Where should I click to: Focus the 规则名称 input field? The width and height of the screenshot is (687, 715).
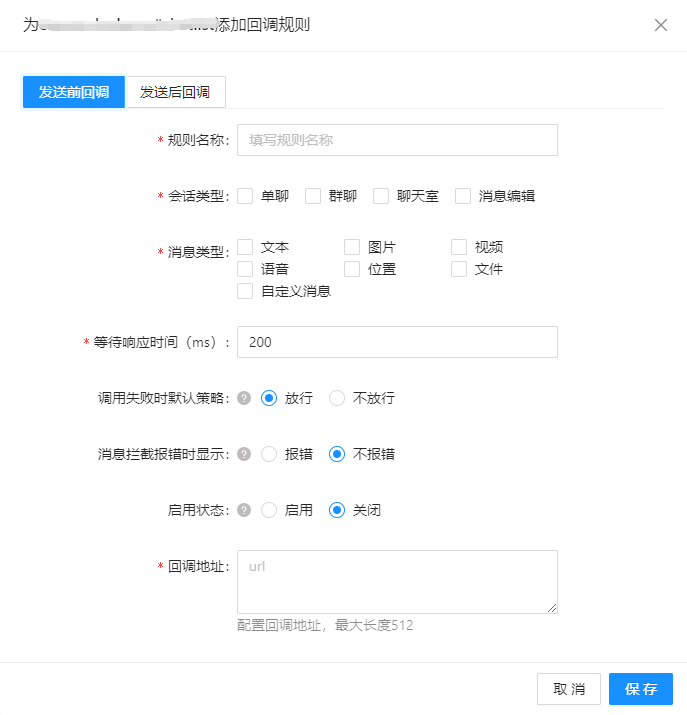(x=396, y=140)
